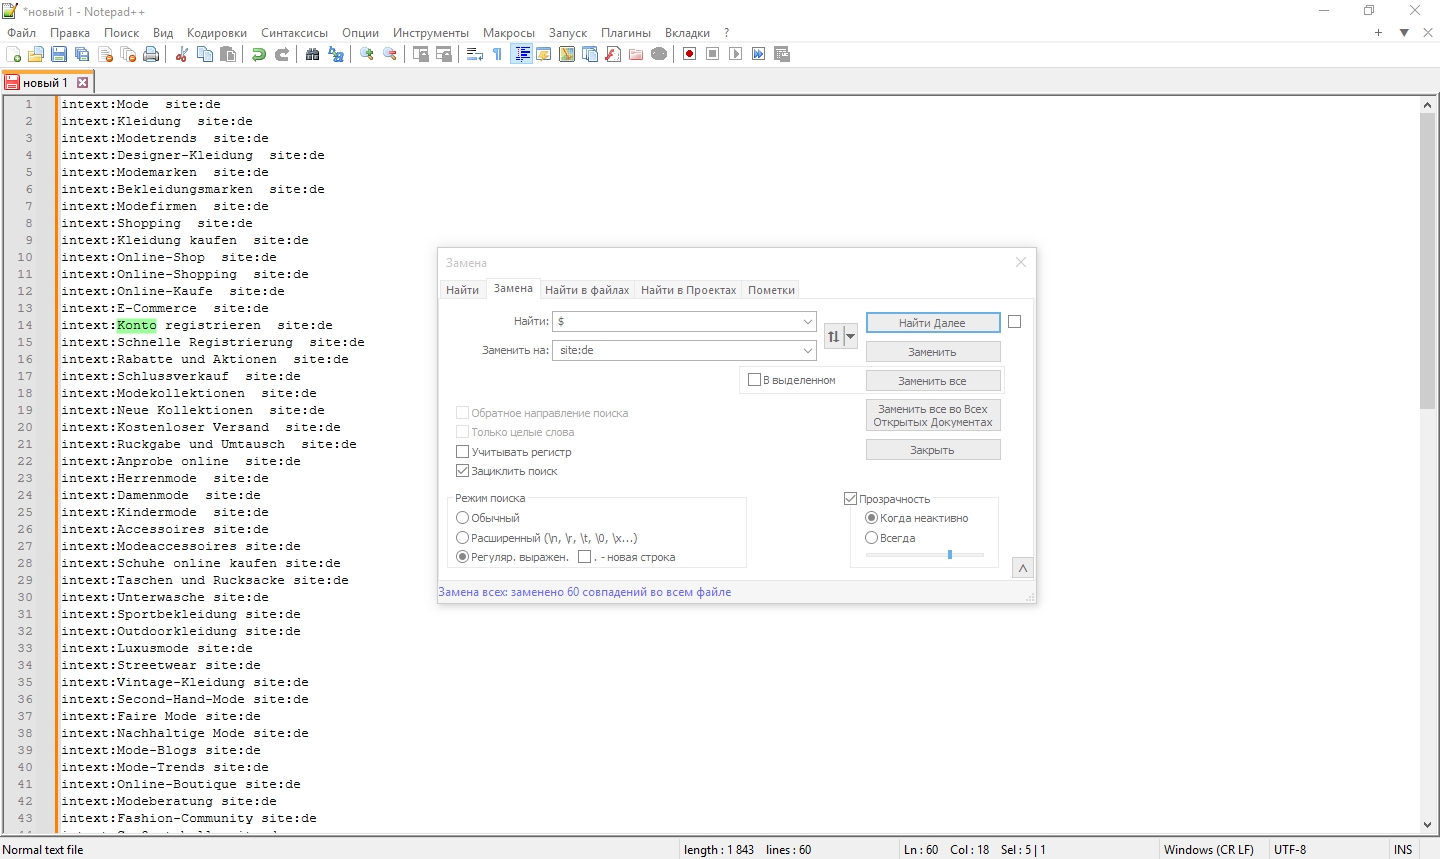Toggle Show All Characters pilcrow icon
Viewport: 1440px width, 859px height.
point(497,54)
